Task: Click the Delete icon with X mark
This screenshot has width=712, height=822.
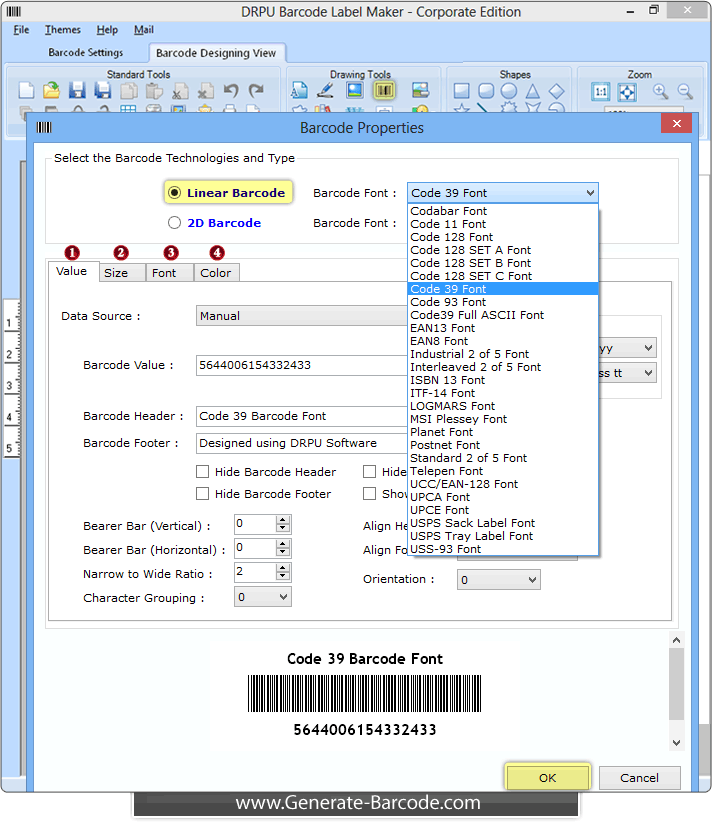Action: click(x=206, y=91)
